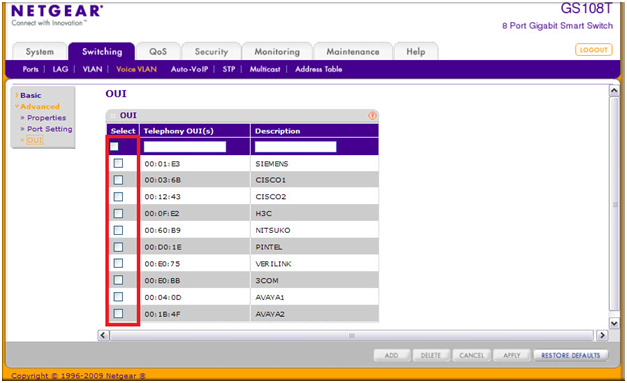Open the OUI panel help icon
627x383 pixels.
click(372, 116)
